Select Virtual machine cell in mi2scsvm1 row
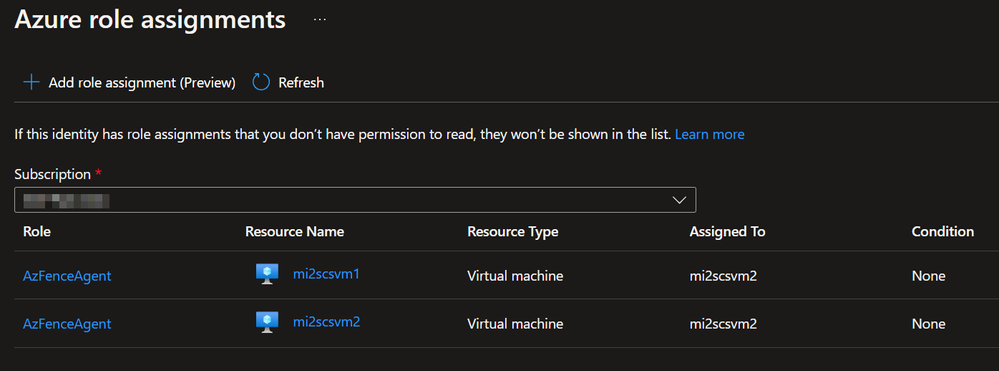999x371 pixels. pos(515,276)
